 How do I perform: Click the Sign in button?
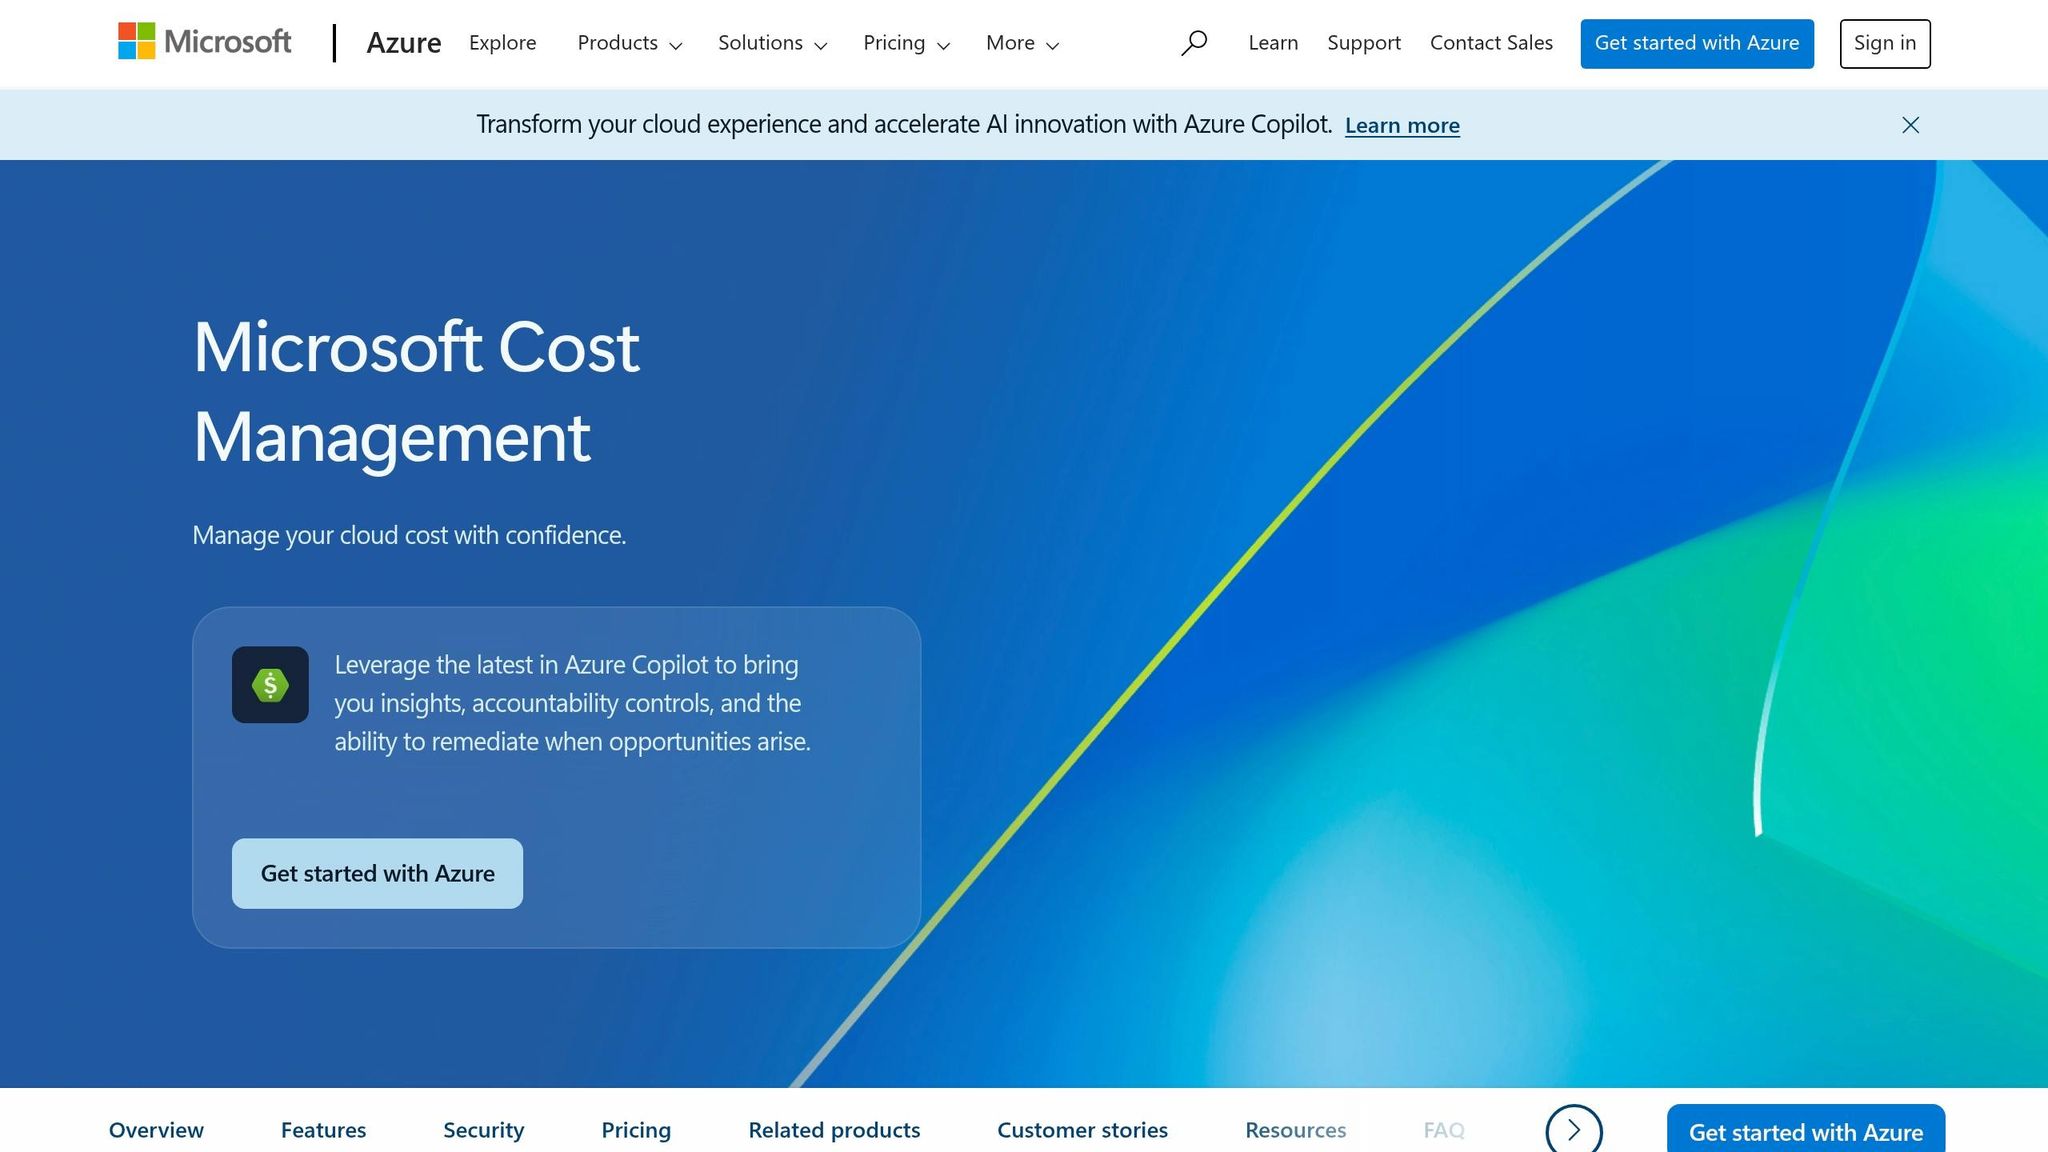(1885, 44)
